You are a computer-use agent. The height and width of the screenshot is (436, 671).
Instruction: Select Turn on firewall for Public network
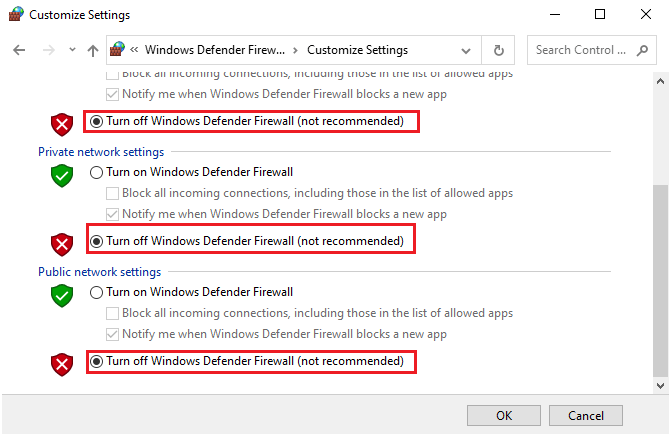[96, 292]
